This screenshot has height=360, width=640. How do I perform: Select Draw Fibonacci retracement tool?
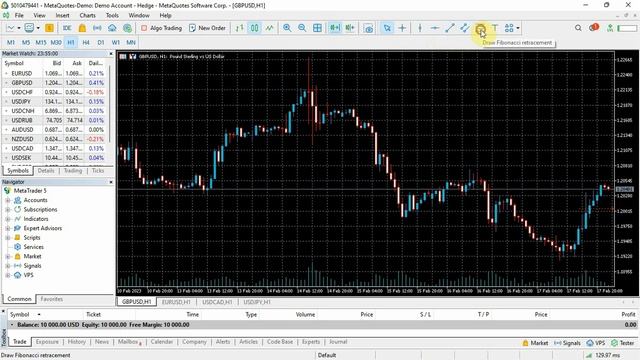pyautogui.click(x=480, y=28)
